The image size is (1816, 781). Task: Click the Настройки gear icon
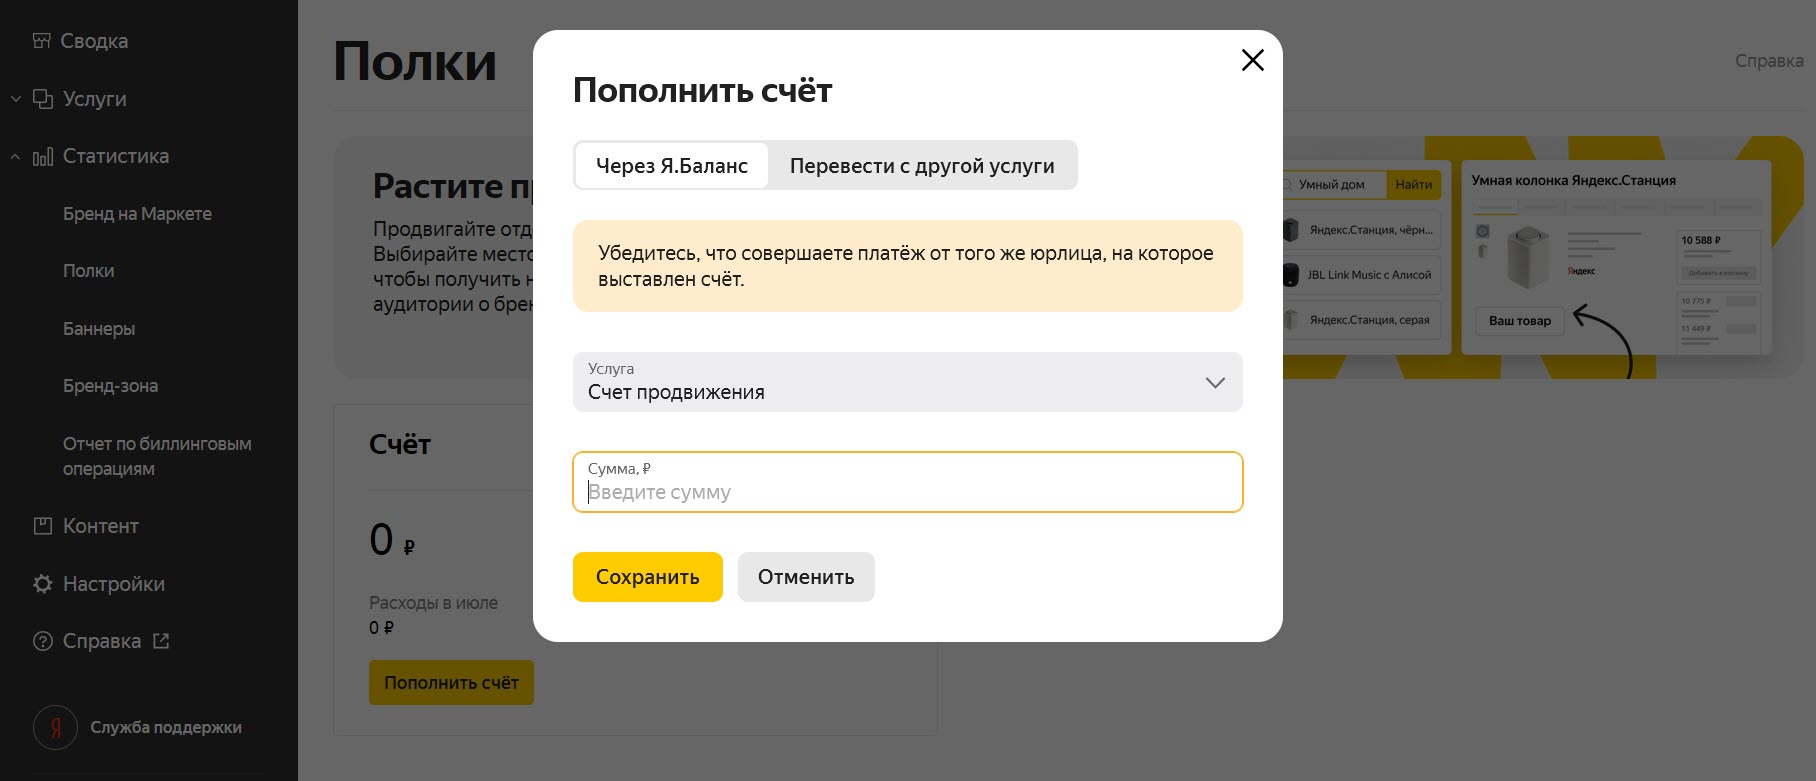click(x=43, y=584)
